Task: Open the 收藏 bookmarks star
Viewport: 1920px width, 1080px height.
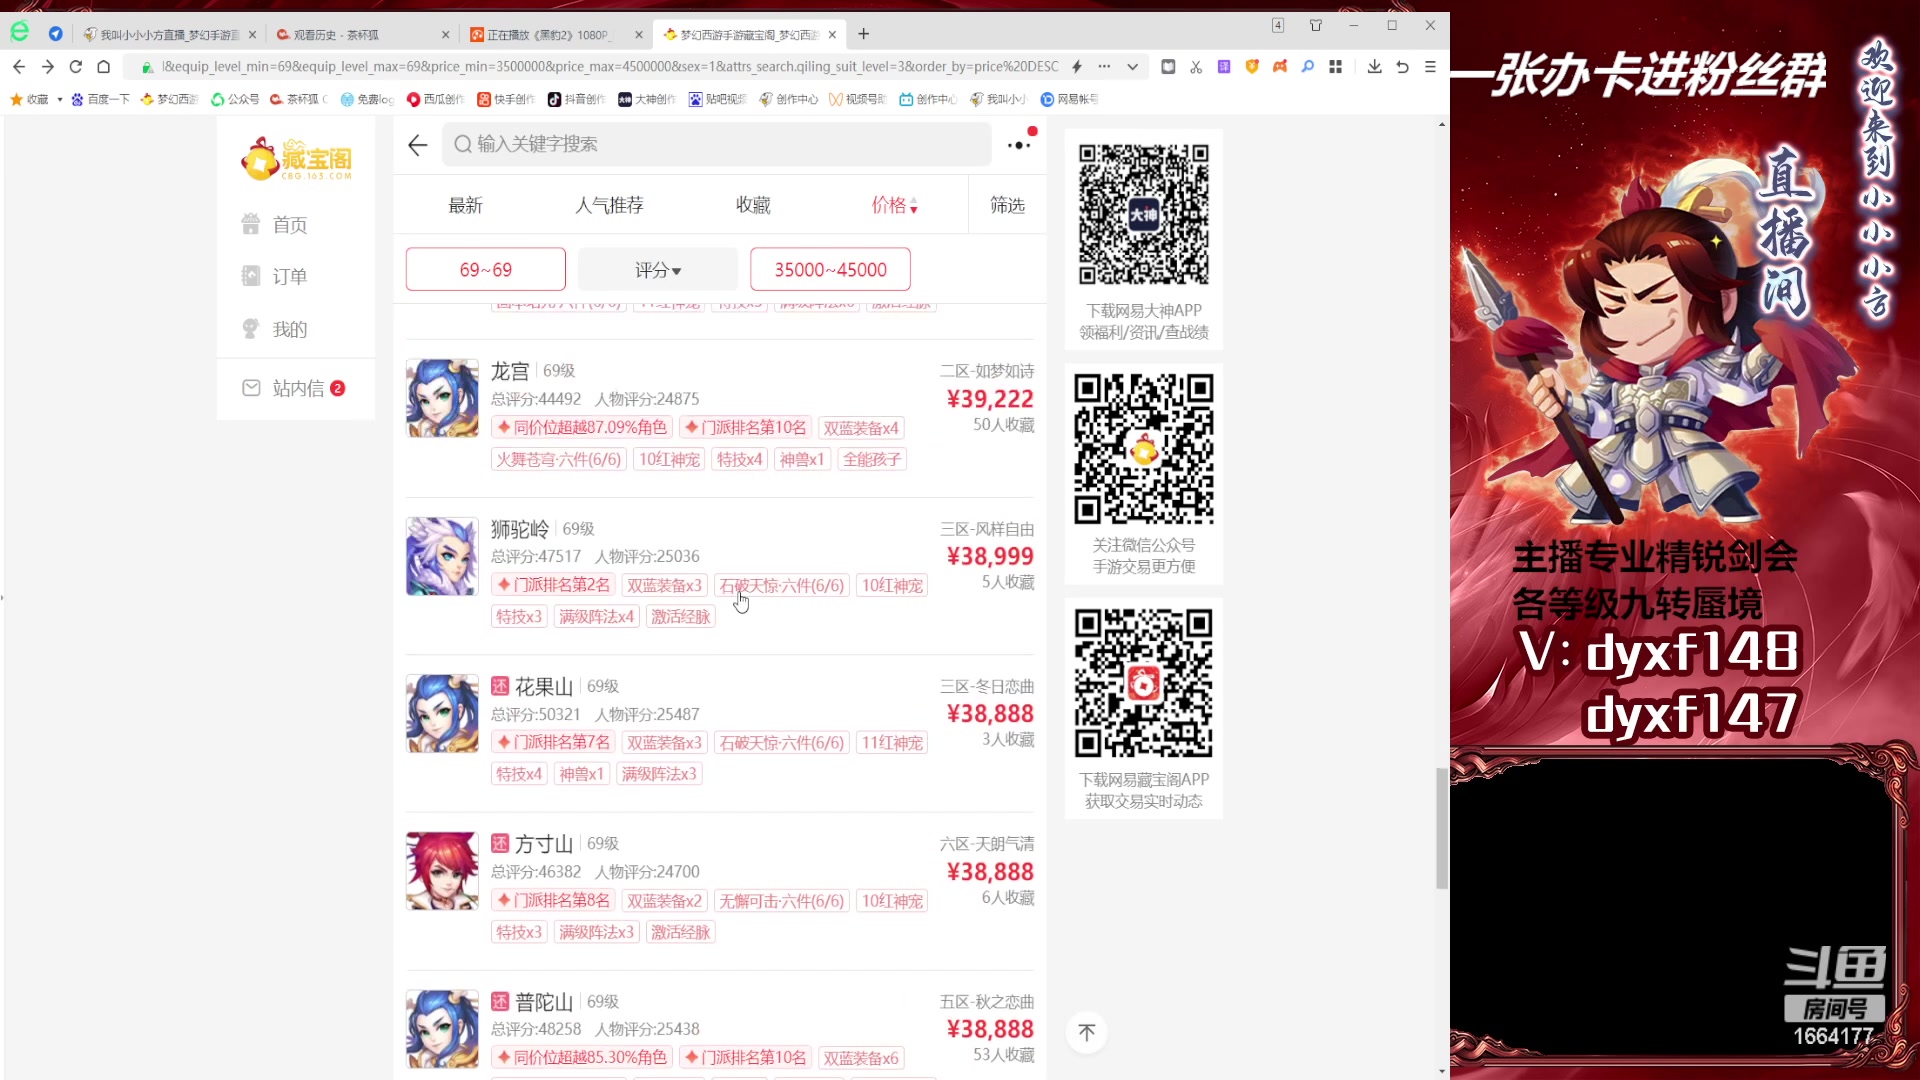Action: (29, 99)
